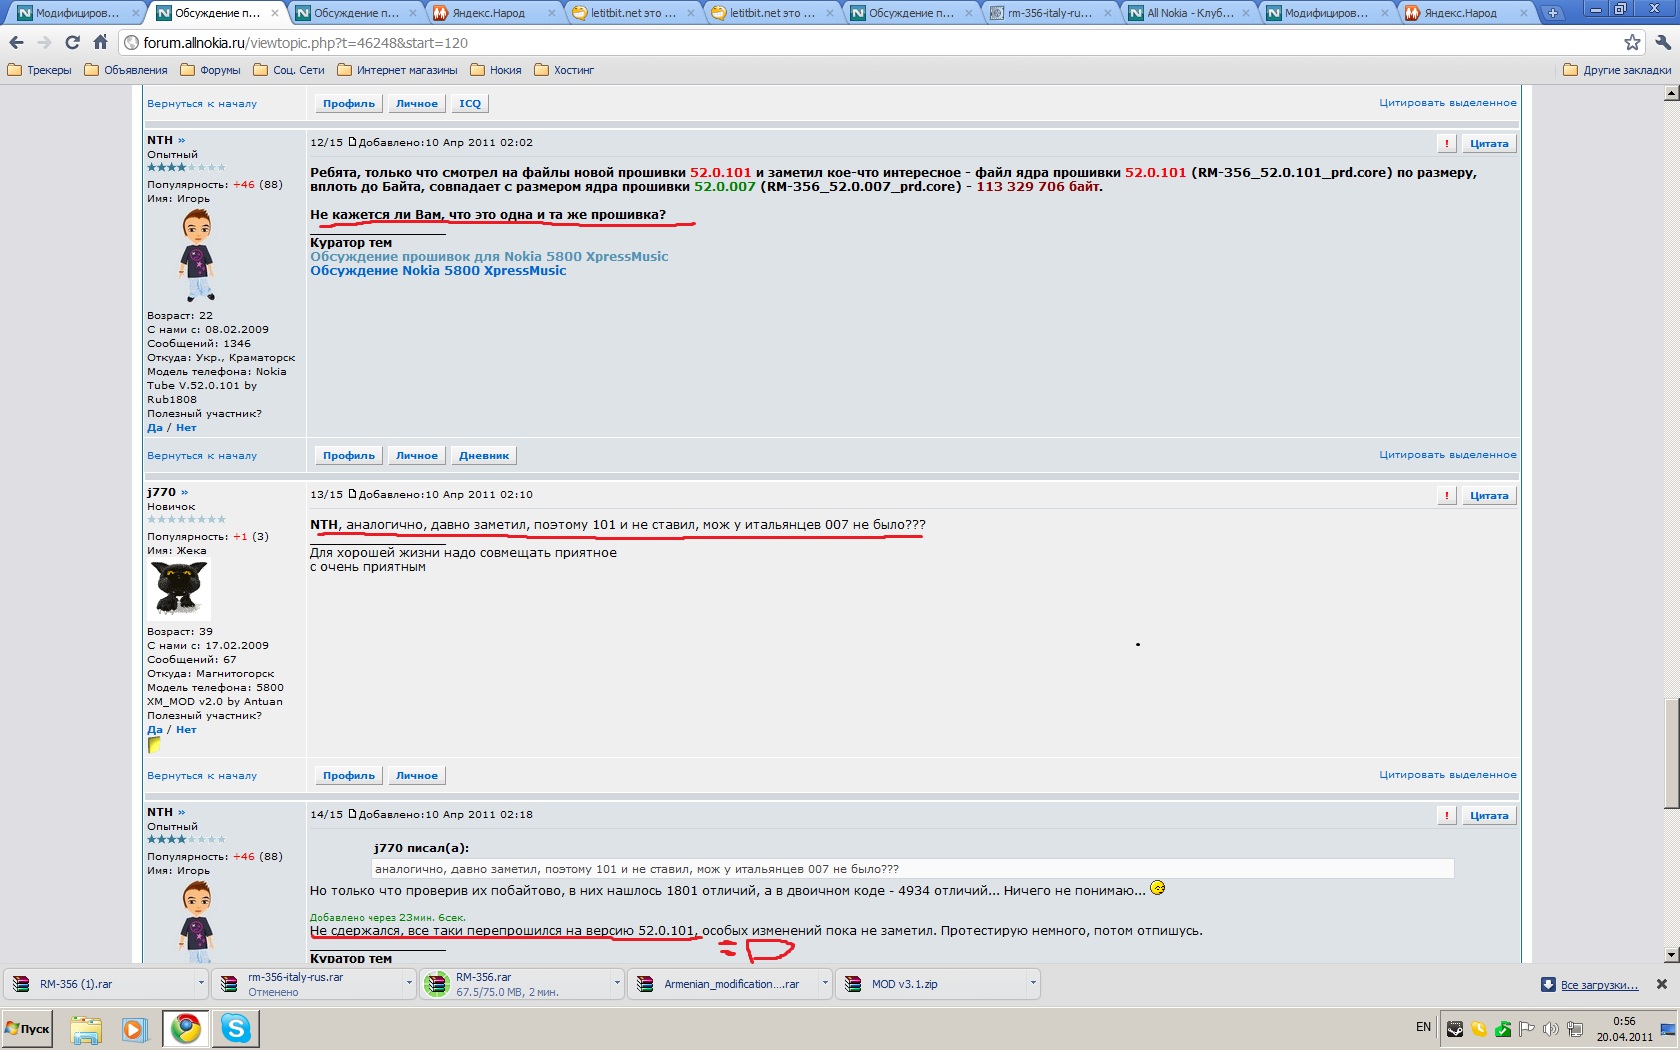
Task: Quote the 13/15 post with Цитата
Action: click(x=1489, y=496)
